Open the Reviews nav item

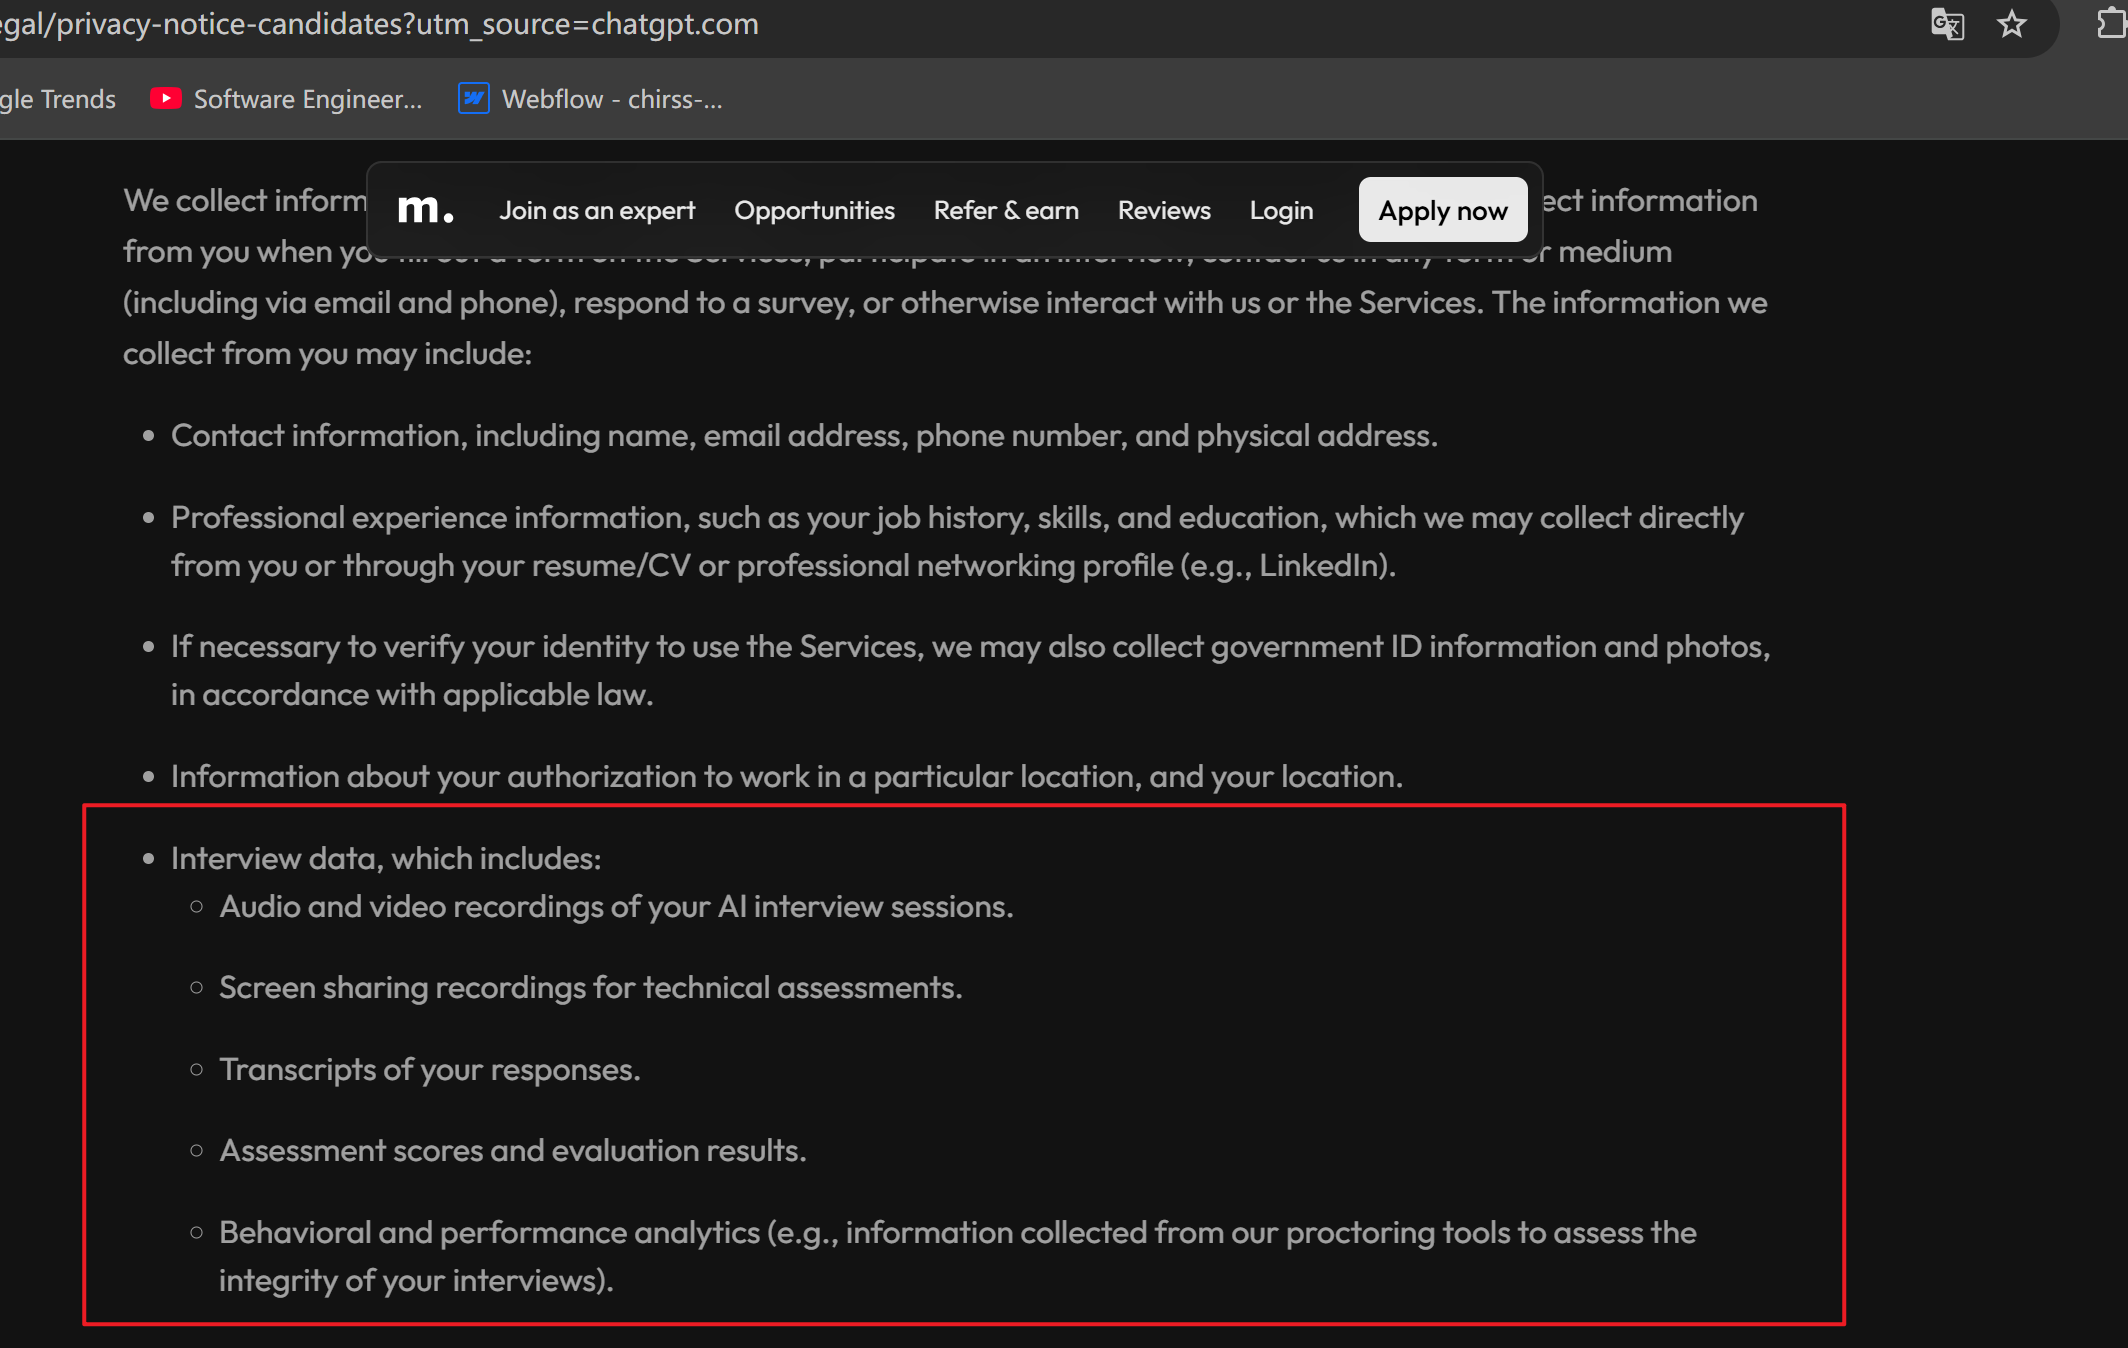point(1164,210)
